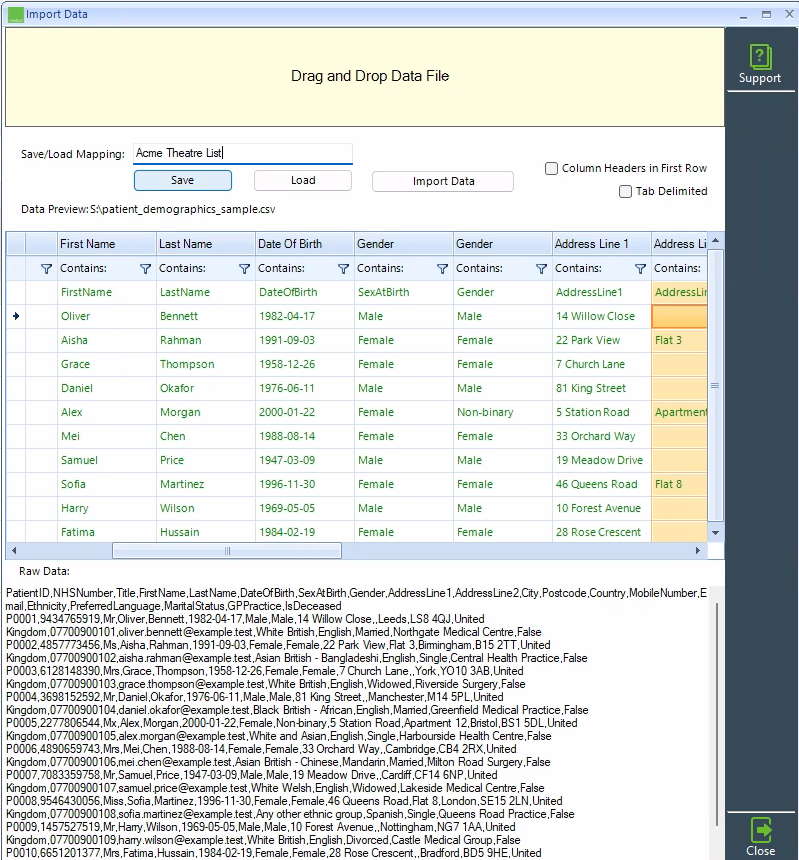Open filter icon for Date Of Birth column
The height and width of the screenshot is (860, 799).
pos(343,269)
